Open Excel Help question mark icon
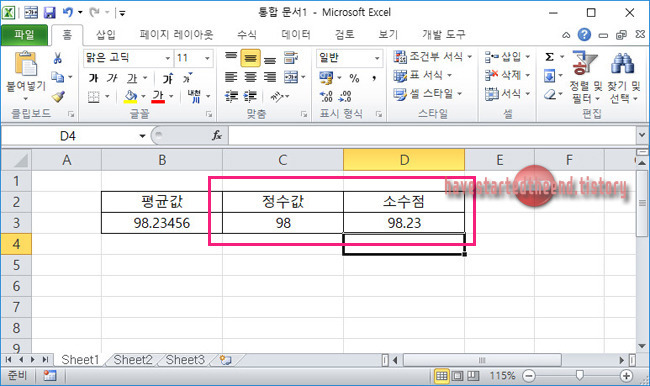This screenshot has width=650, height=386. [584, 35]
